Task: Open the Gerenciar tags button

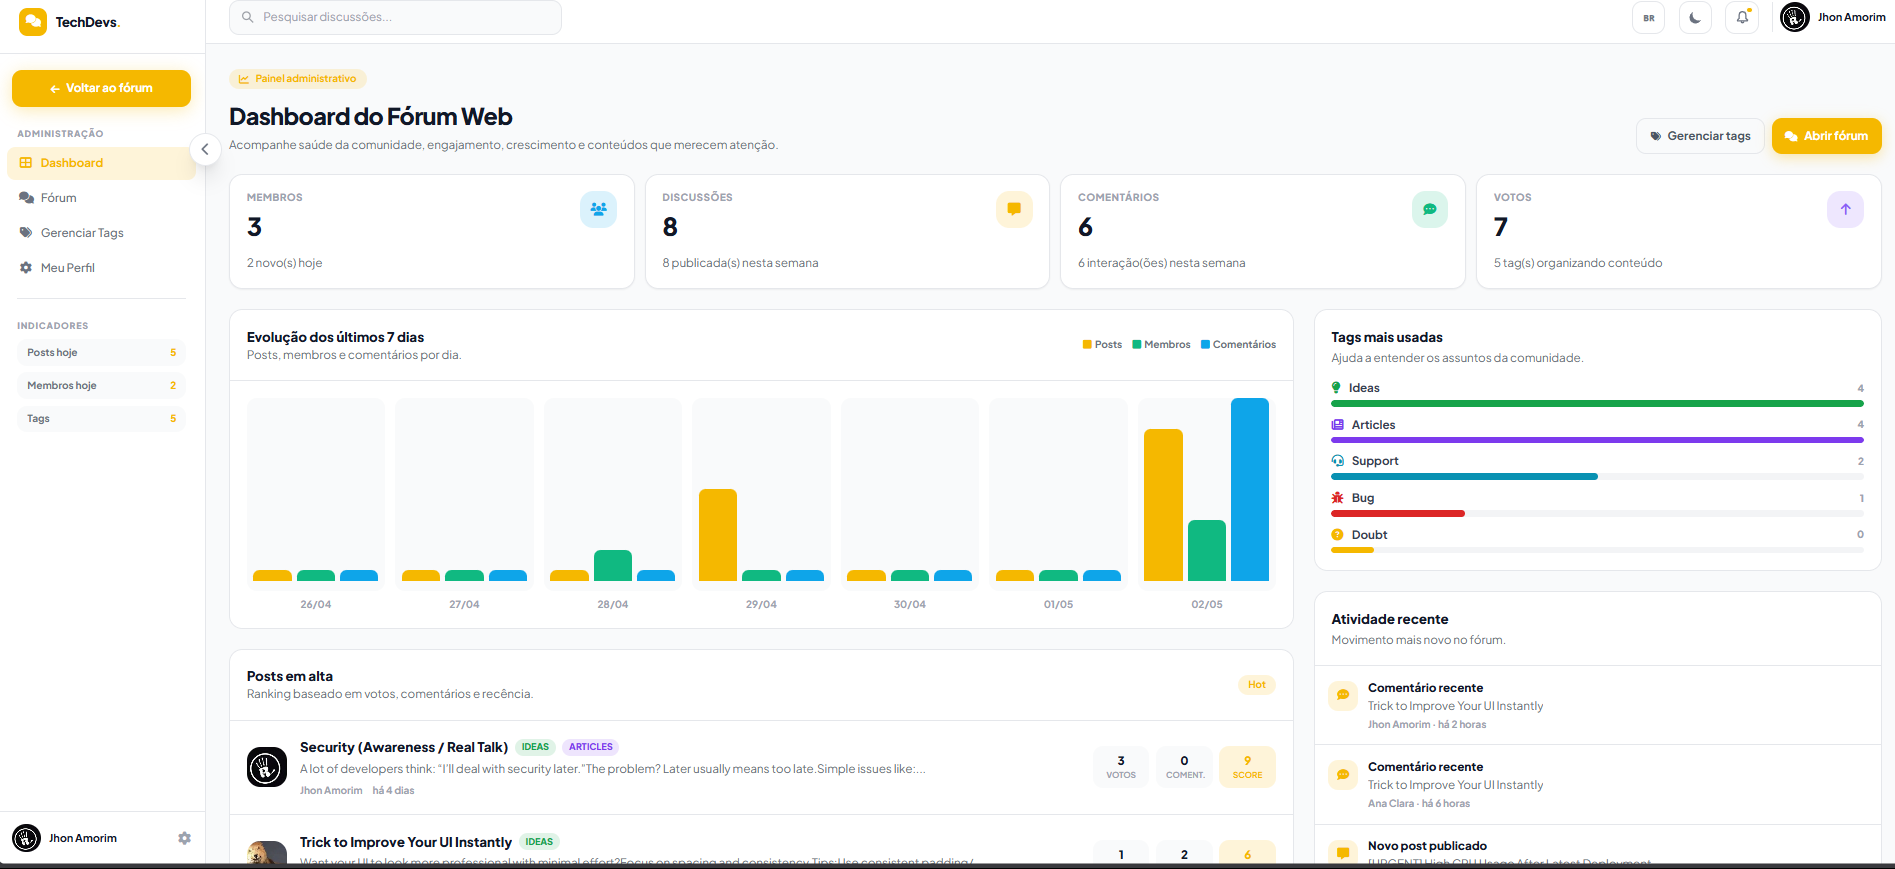Action: 1700,136
